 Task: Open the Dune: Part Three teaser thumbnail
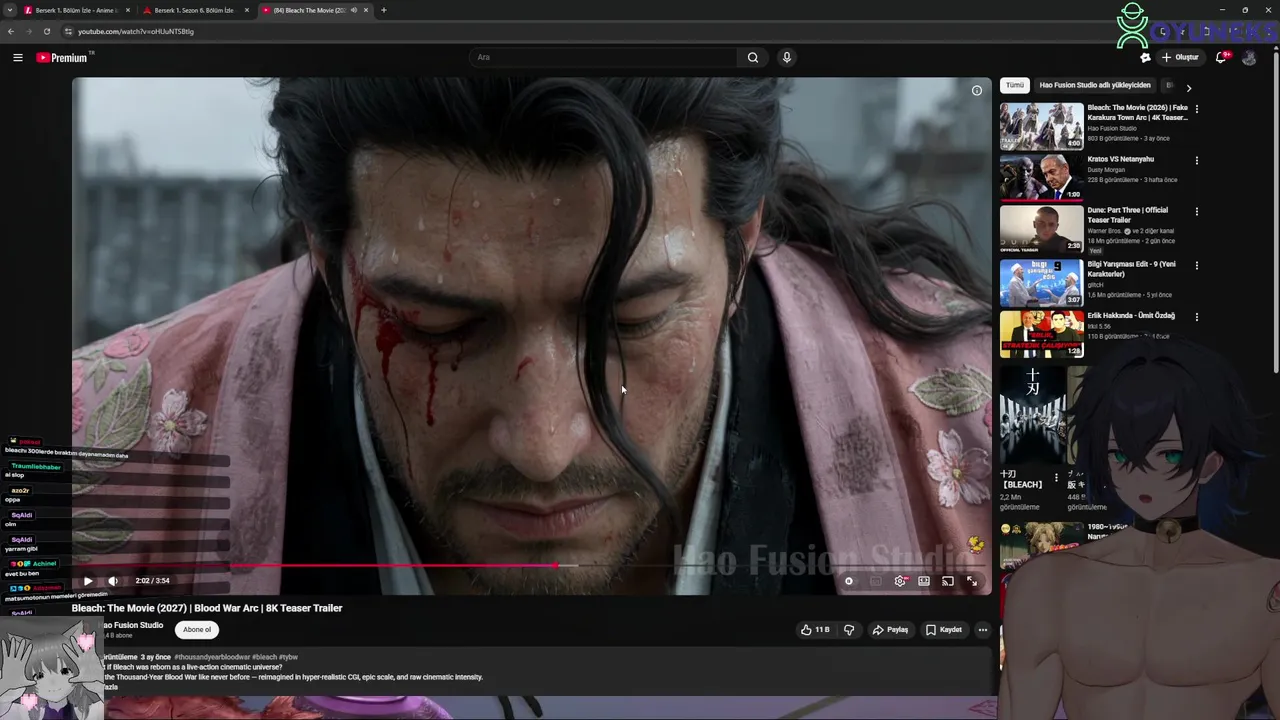click(1042, 229)
